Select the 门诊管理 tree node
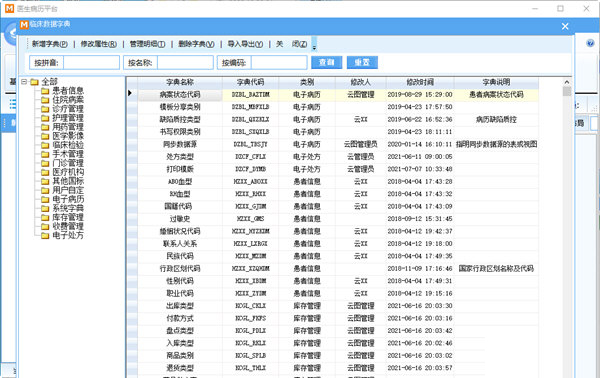The width and height of the screenshot is (600, 378). click(x=68, y=163)
